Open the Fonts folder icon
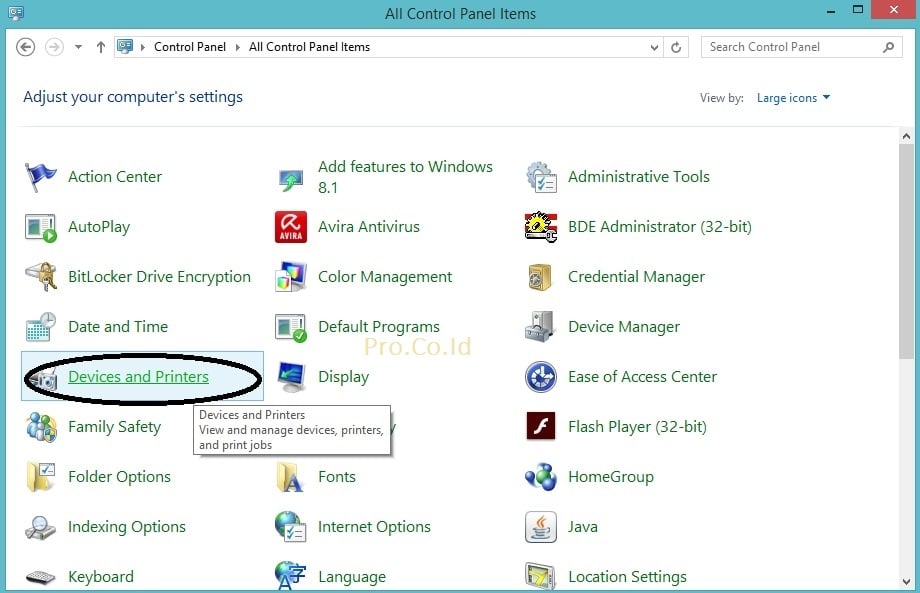 point(289,477)
